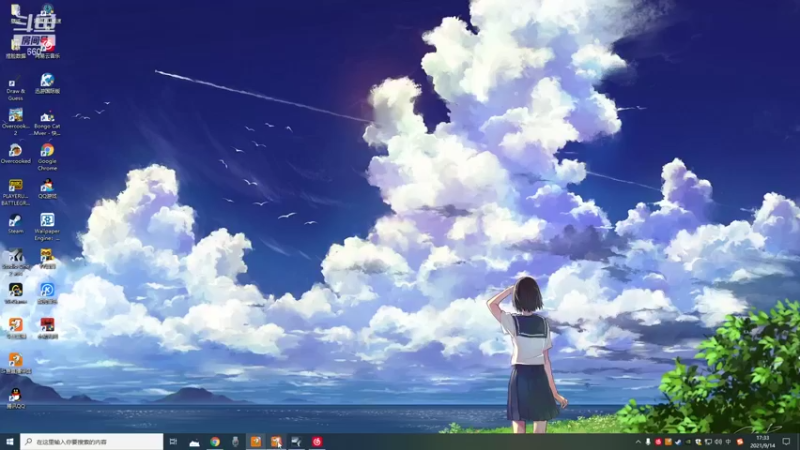Open the NetEase Cloud Music red desktop icon
Screen dimensions: 800x450
coord(47,48)
